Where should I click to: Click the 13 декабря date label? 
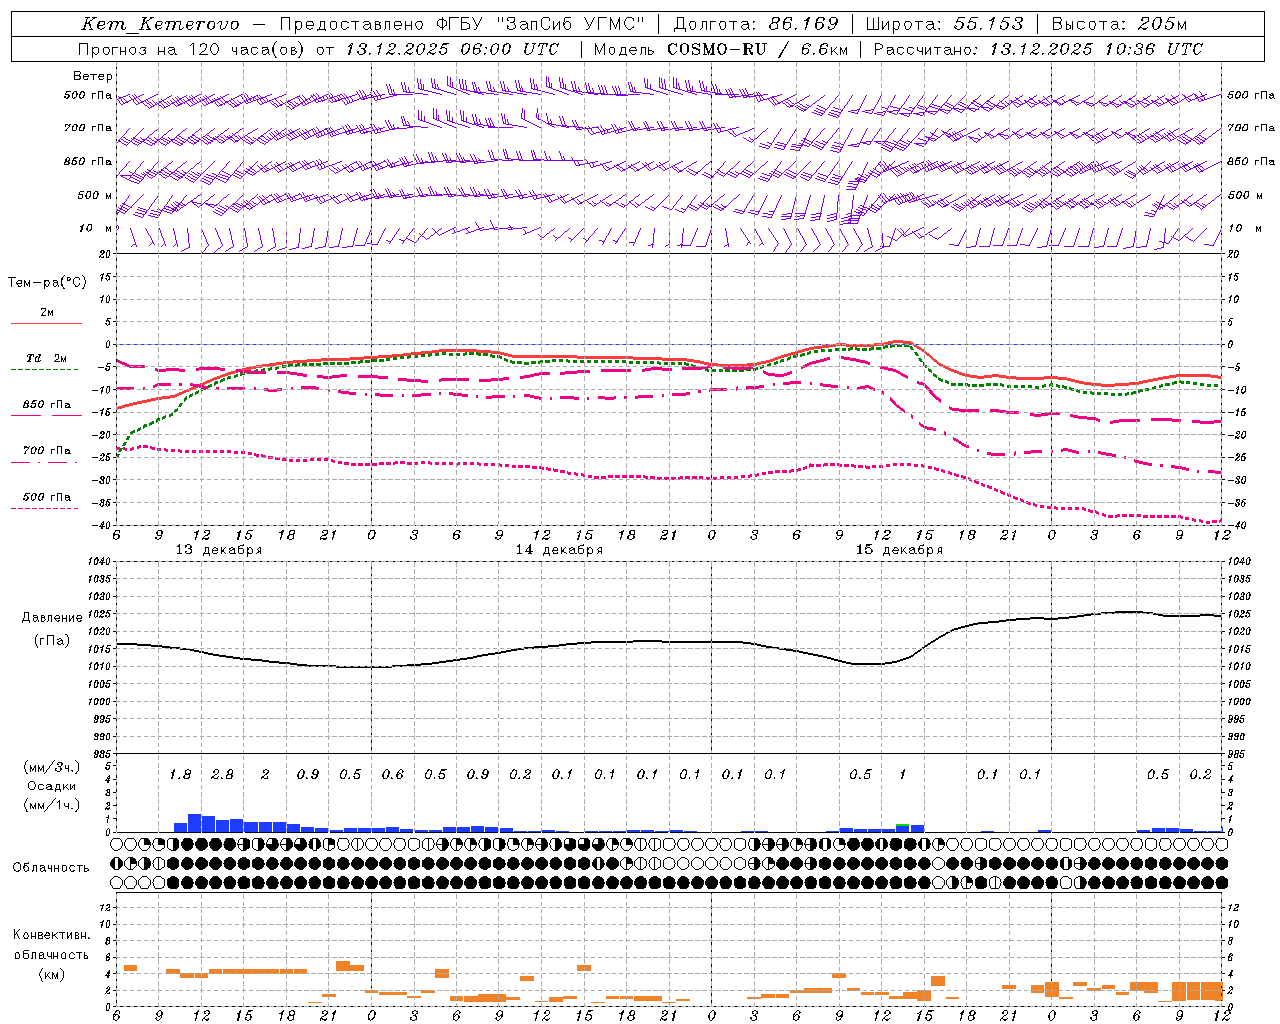tap(219, 550)
